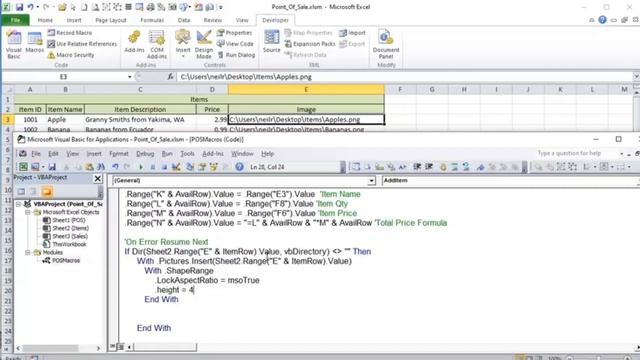Screen dimensions: 640x360
Task: Open control Properties in ribbon
Action: click(234, 33)
